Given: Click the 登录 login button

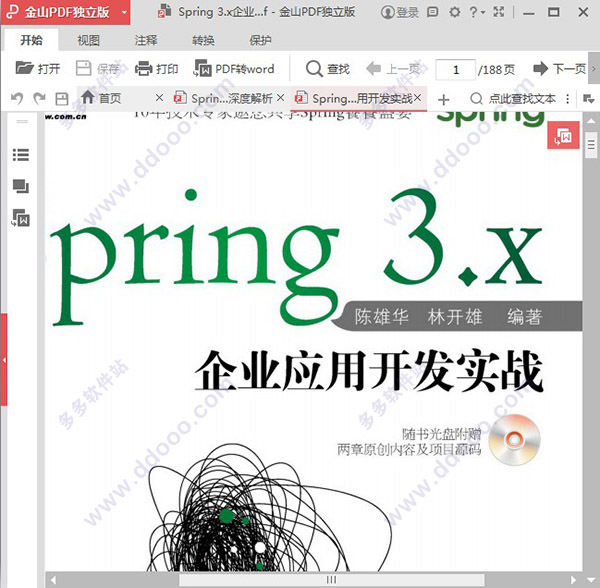Looking at the screenshot, I should point(400,12).
